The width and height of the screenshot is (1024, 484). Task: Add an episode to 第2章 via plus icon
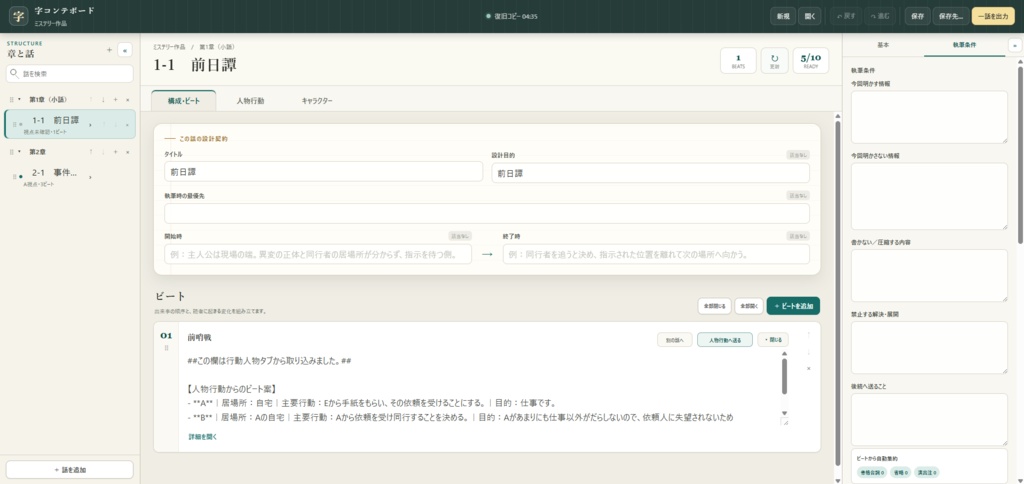(115, 152)
